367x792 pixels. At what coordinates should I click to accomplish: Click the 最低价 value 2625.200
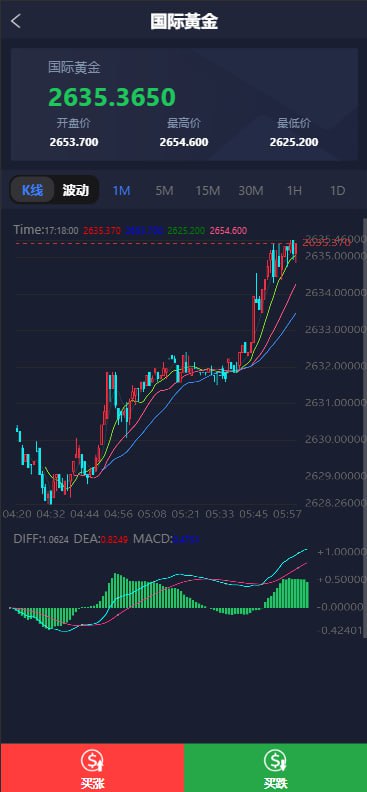coord(294,142)
